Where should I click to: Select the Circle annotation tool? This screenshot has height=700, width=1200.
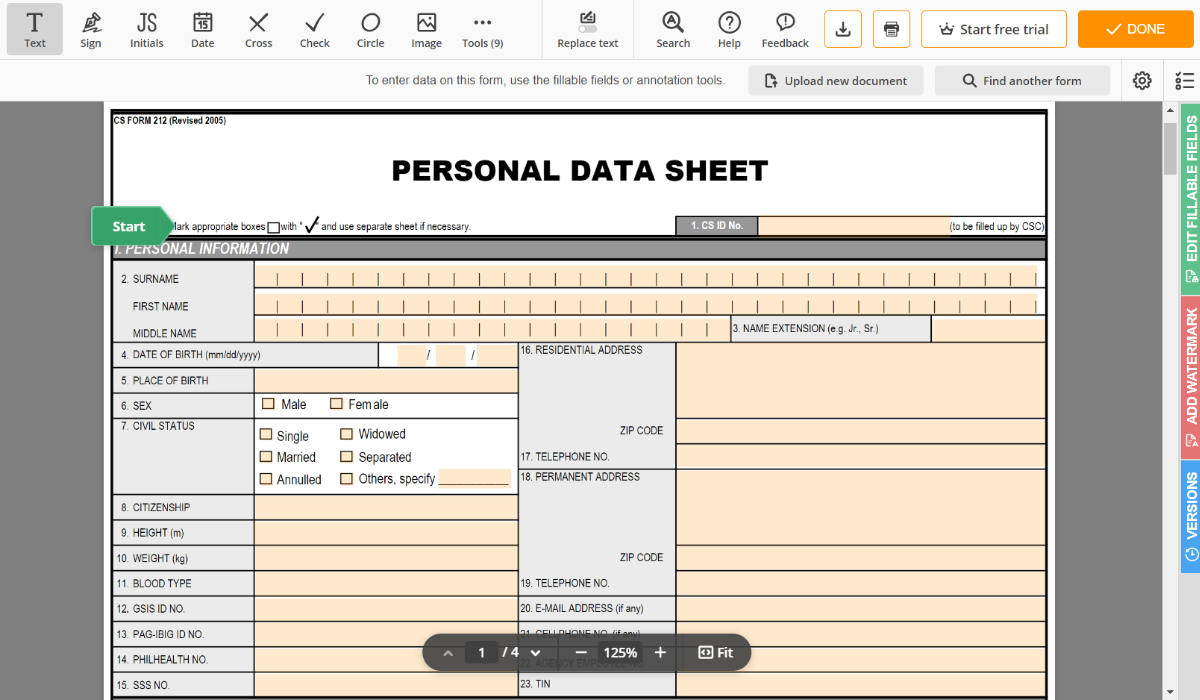click(370, 29)
